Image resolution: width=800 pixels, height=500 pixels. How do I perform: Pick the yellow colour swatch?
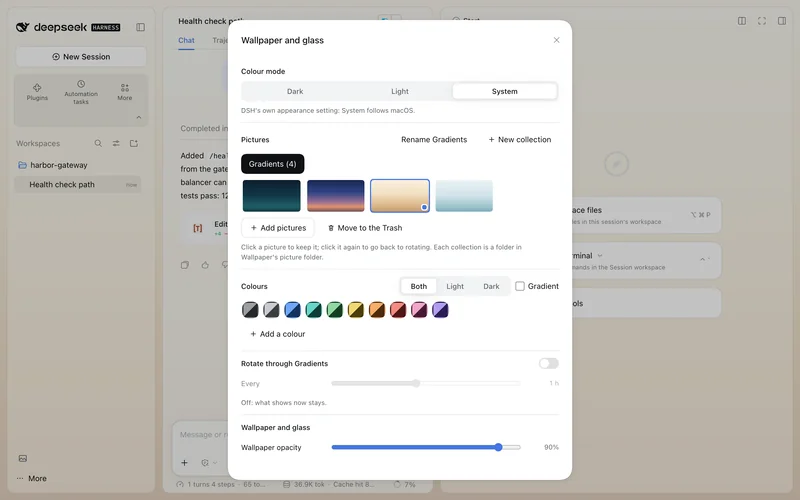(356, 310)
